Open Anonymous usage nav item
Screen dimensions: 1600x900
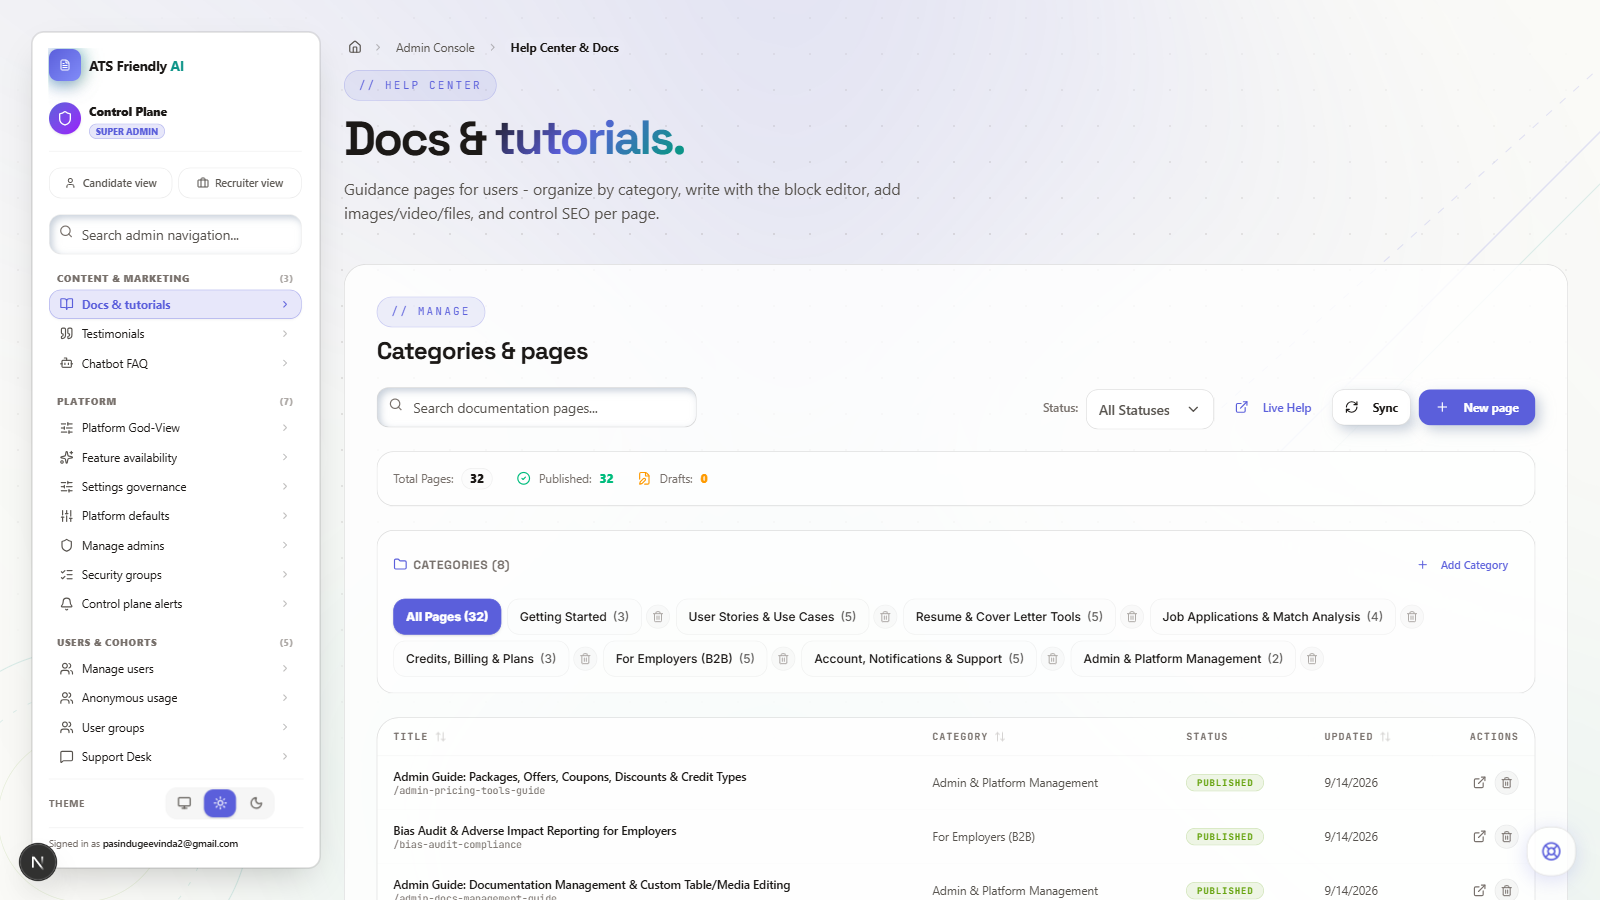click(x=175, y=698)
